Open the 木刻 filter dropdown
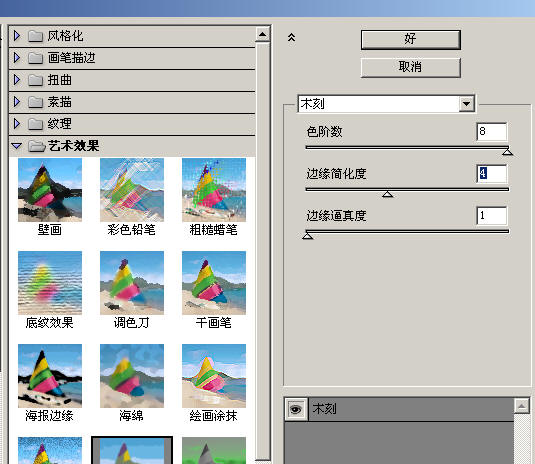Image resolution: width=535 pixels, height=464 pixels. coord(466,103)
